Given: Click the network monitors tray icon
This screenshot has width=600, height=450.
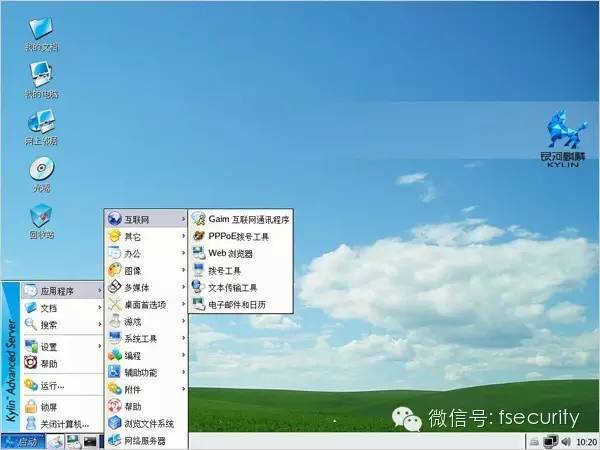Looking at the screenshot, I should (x=551, y=442).
